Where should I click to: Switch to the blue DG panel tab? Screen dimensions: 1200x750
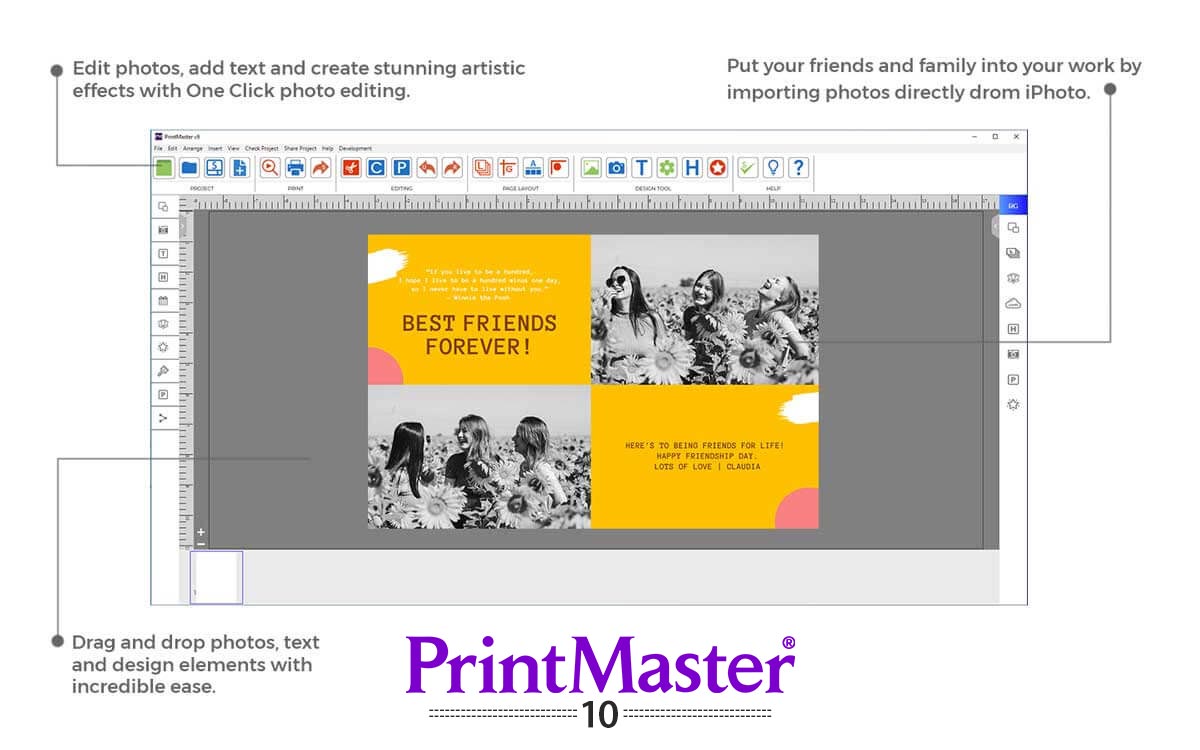point(1012,204)
